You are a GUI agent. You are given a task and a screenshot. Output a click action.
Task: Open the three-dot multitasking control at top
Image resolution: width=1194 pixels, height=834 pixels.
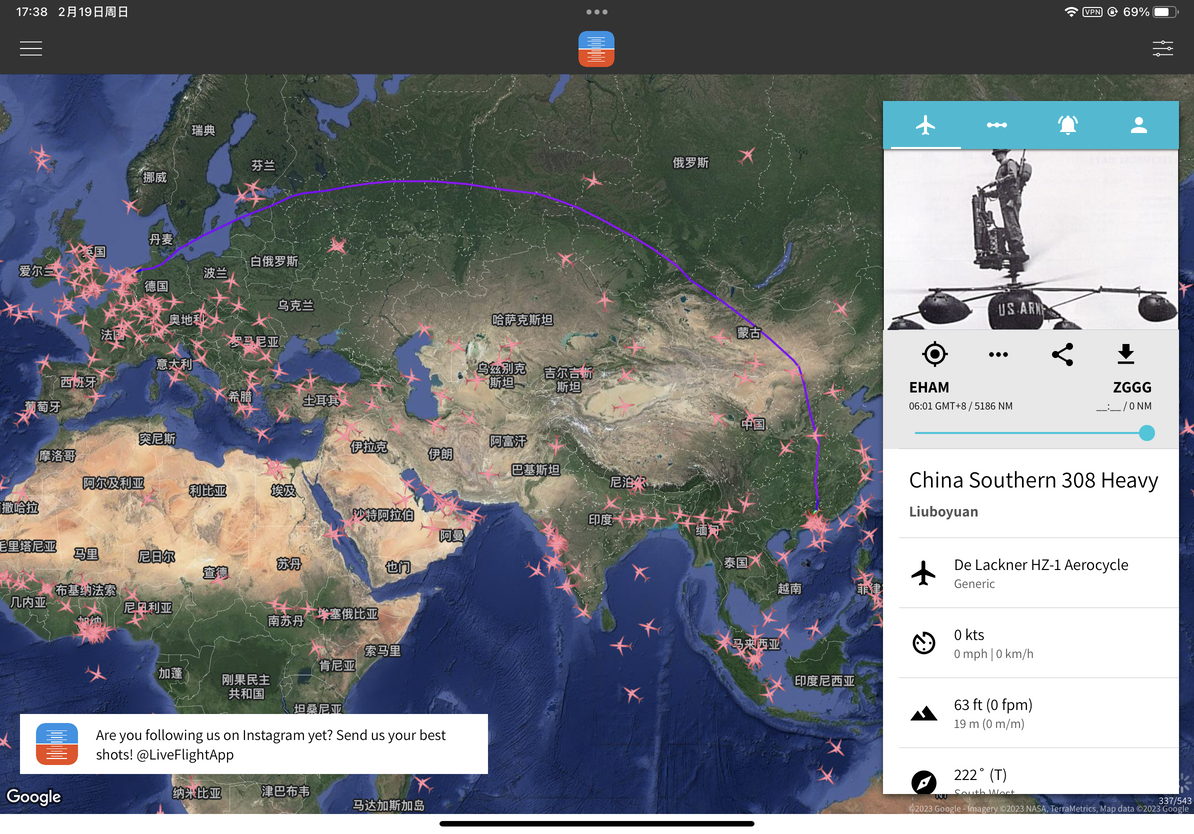pos(596,12)
